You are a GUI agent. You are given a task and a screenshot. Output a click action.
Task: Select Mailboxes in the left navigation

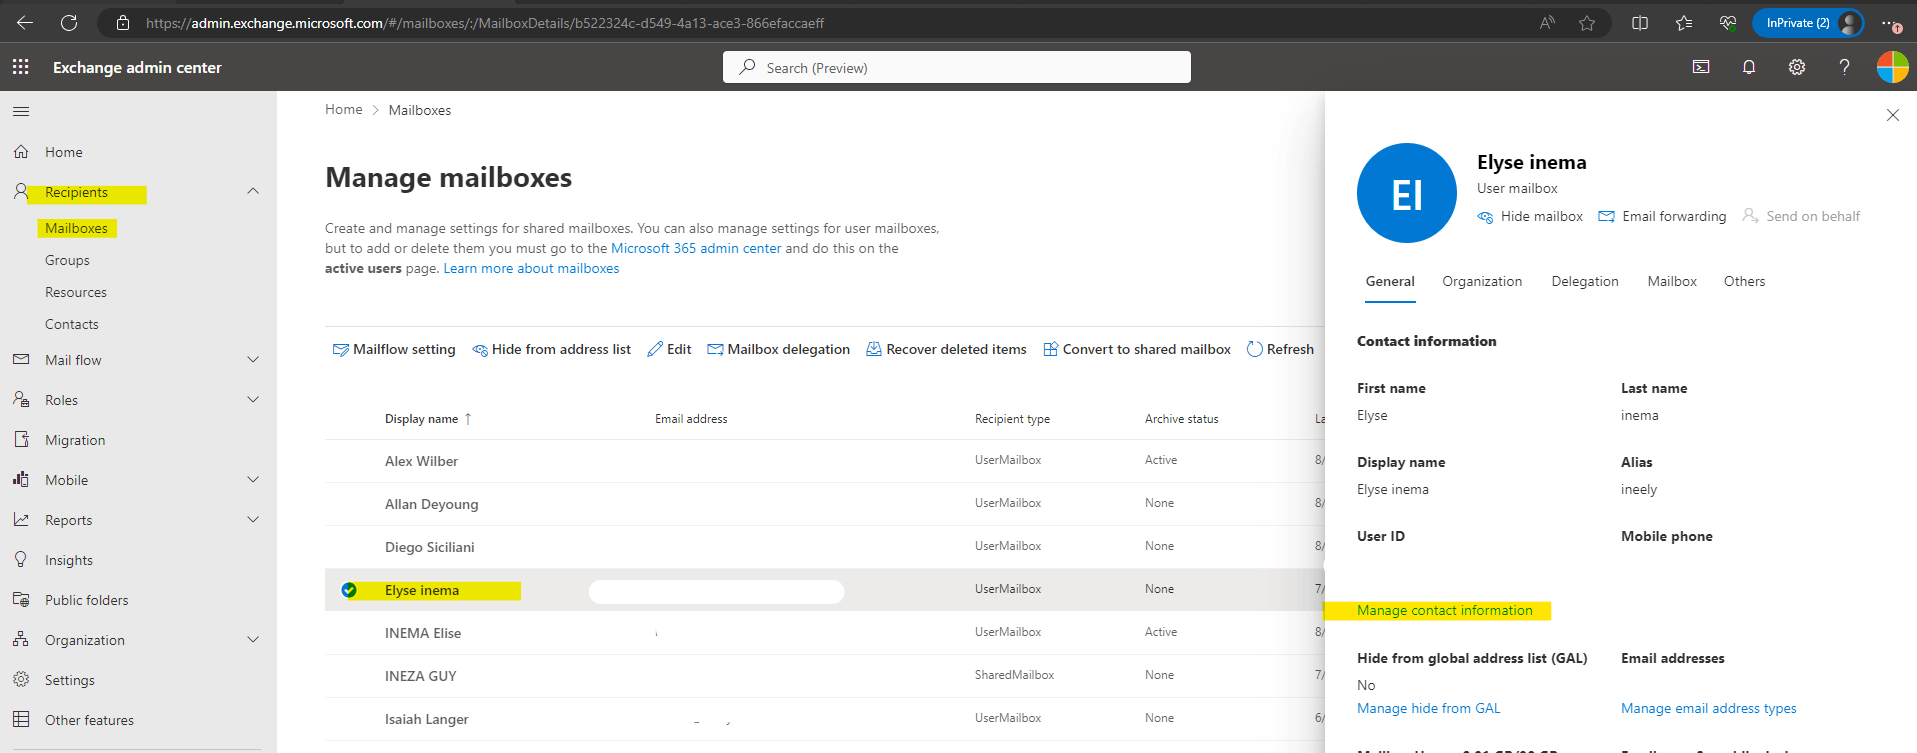pyautogui.click(x=76, y=228)
